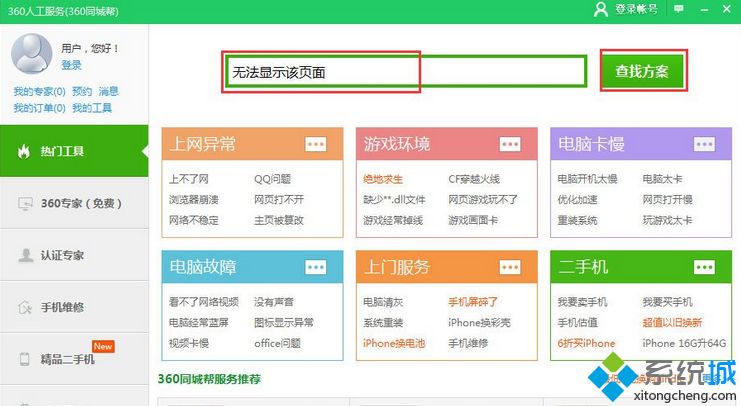The width and height of the screenshot is (741, 406).
Task: Open more options on 上门服务 card
Action: point(510,267)
